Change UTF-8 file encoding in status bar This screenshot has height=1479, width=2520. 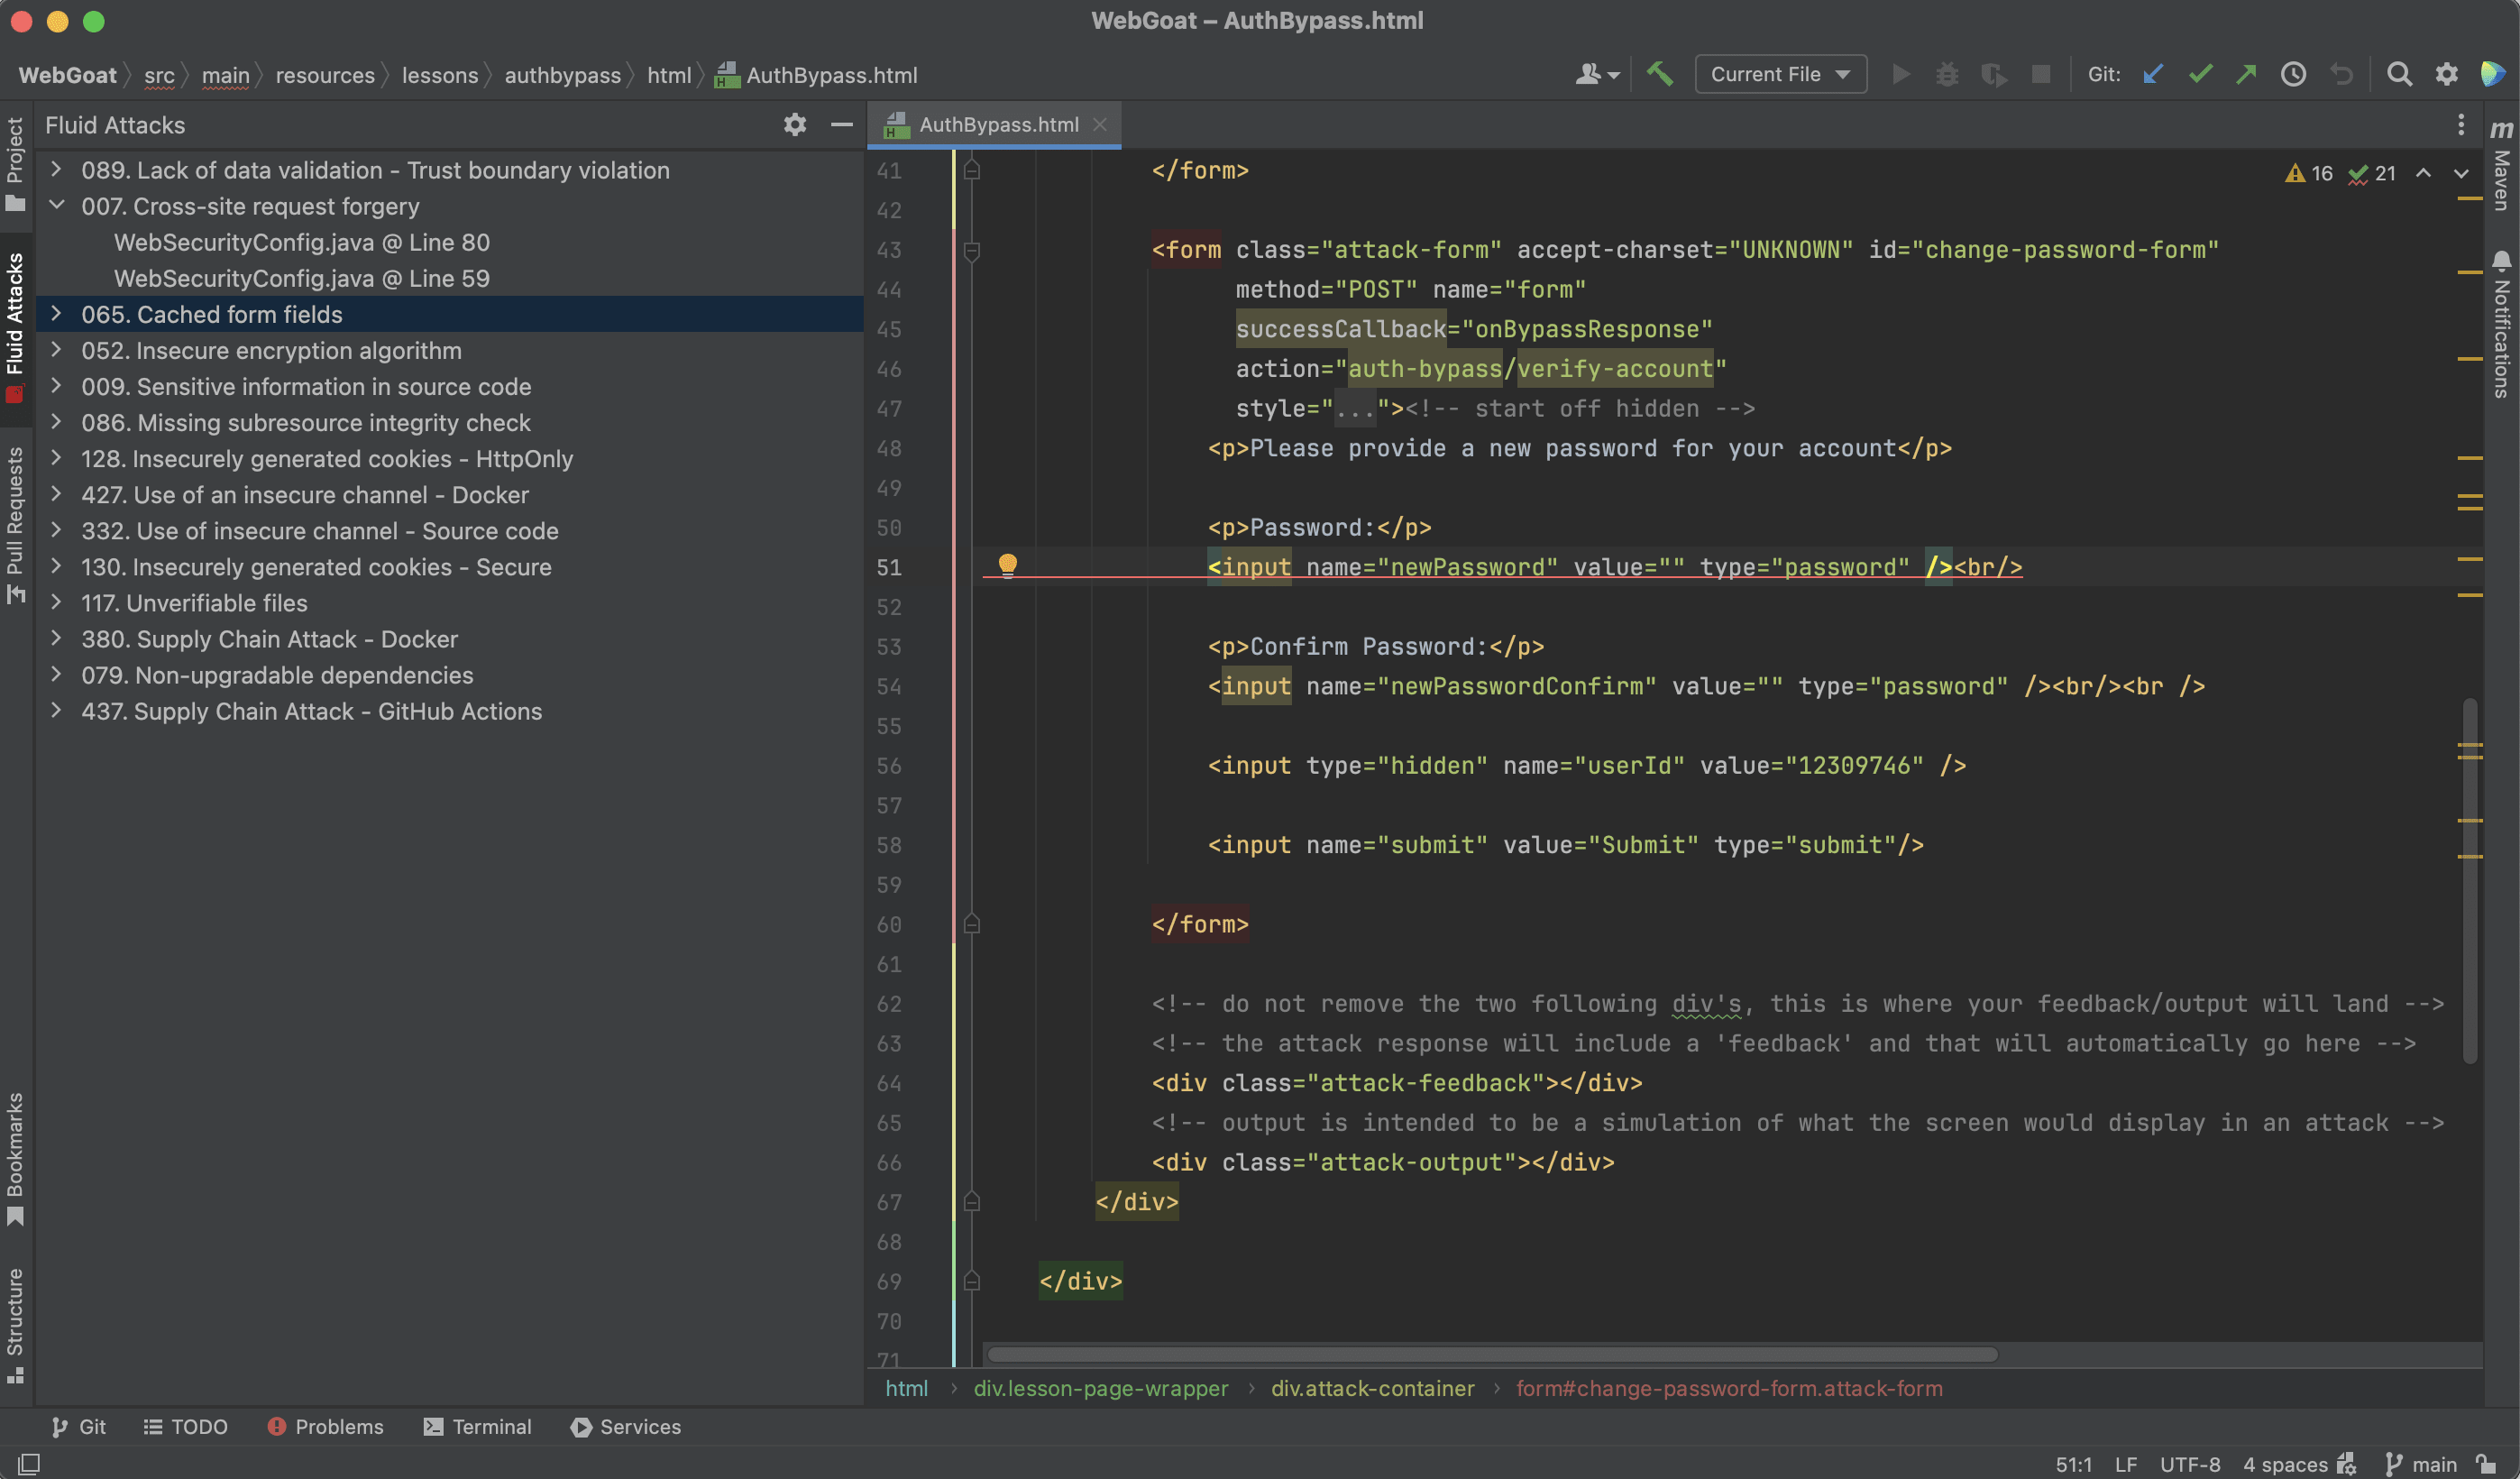click(2189, 1464)
